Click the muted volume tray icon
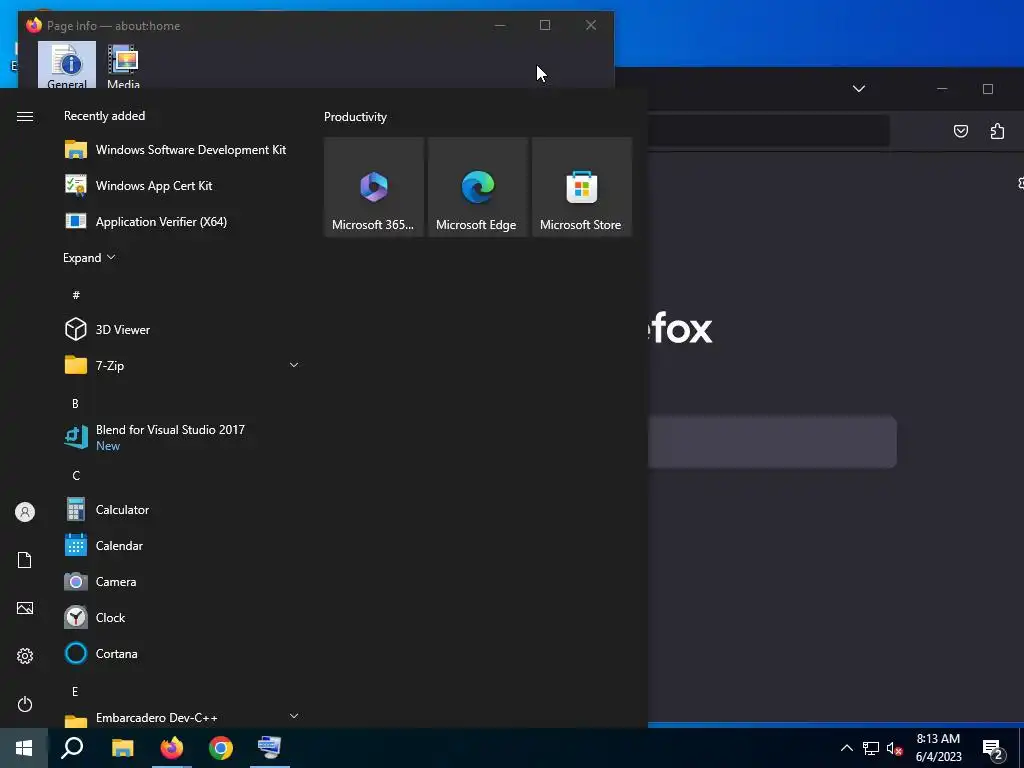1024x768 pixels. click(x=894, y=748)
